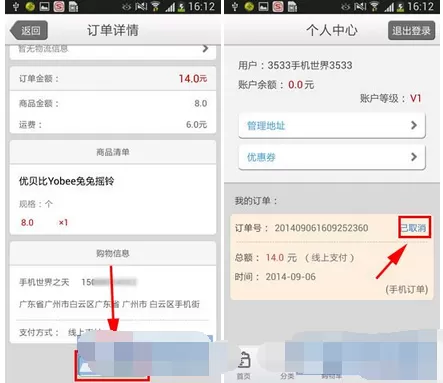Screen dimensions: 443x383
Task: Tap the mute status icon in 个人中心 screen
Action: [x=360, y=7]
